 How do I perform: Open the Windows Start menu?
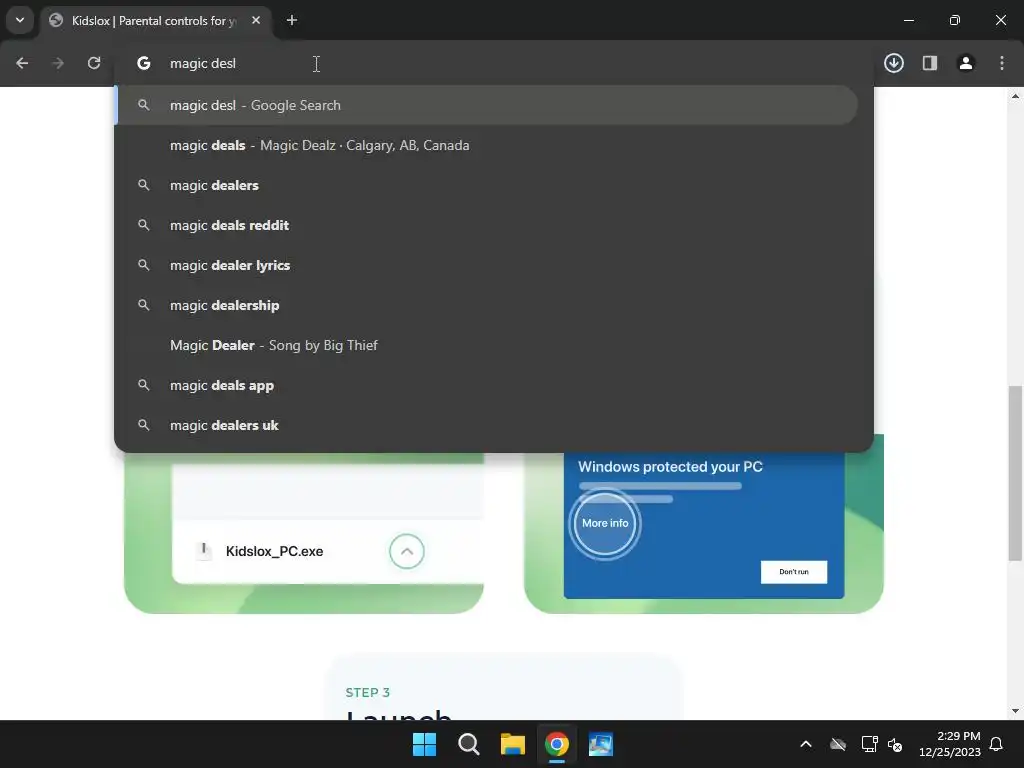[x=424, y=744]
